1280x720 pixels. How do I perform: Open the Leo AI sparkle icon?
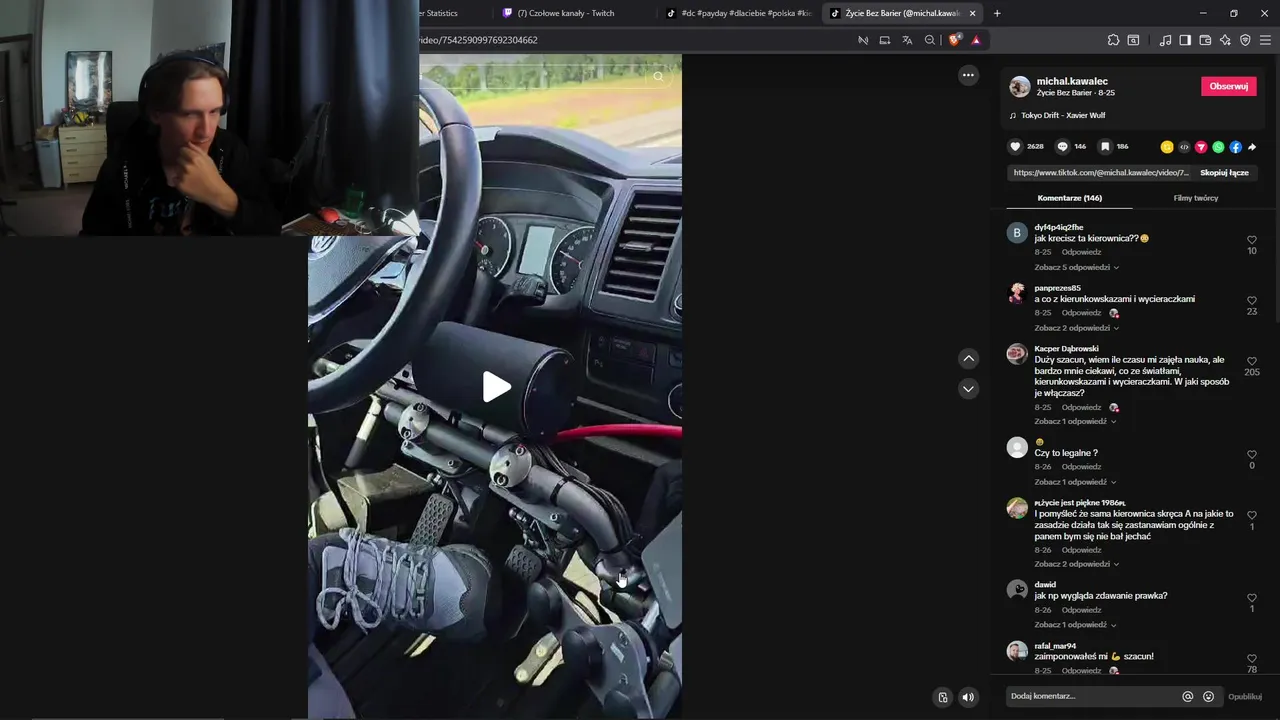(1225, 40)
